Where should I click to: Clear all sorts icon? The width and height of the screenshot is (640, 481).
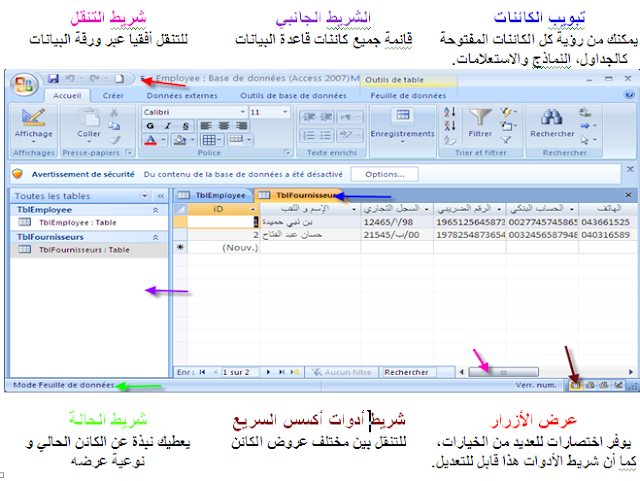pos(450,140)
